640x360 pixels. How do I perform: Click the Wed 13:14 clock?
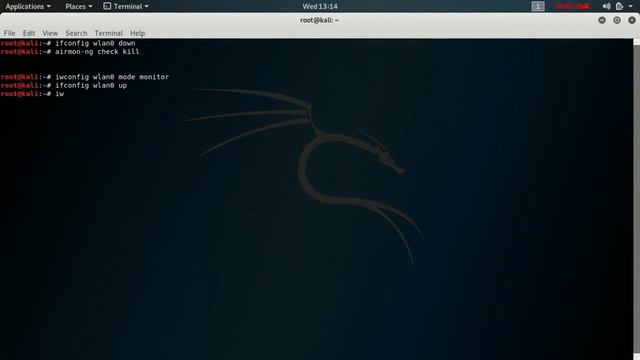320,7
